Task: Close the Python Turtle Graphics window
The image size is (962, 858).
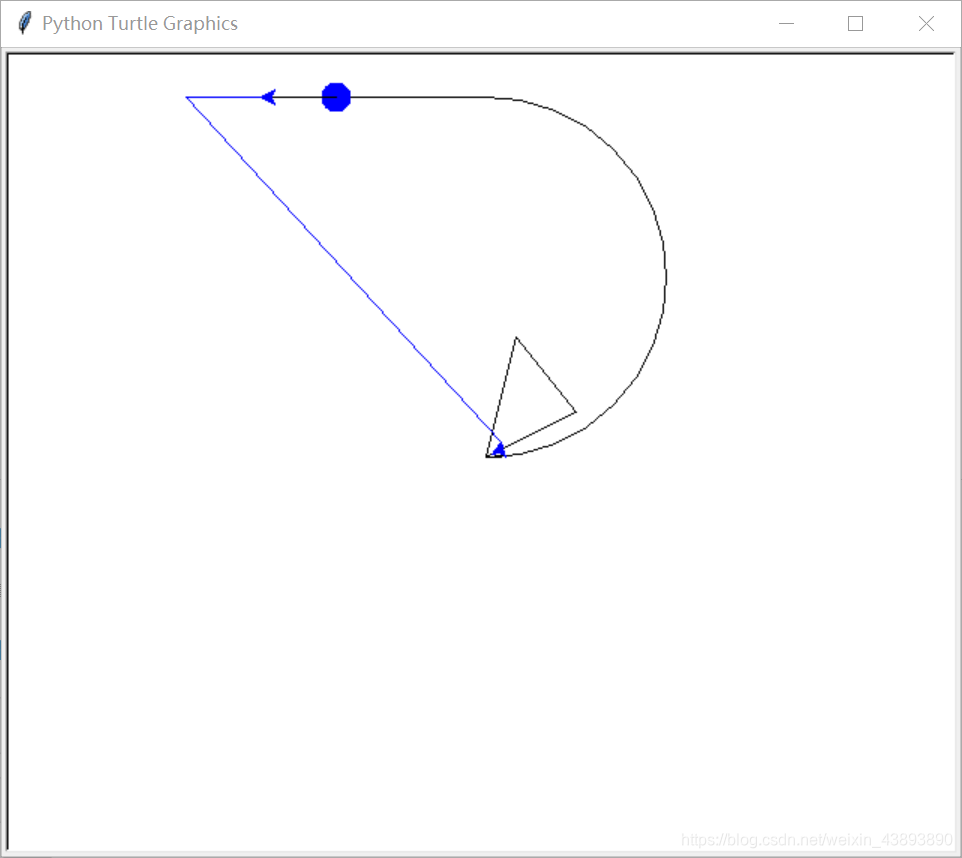Action: point(926,23)
